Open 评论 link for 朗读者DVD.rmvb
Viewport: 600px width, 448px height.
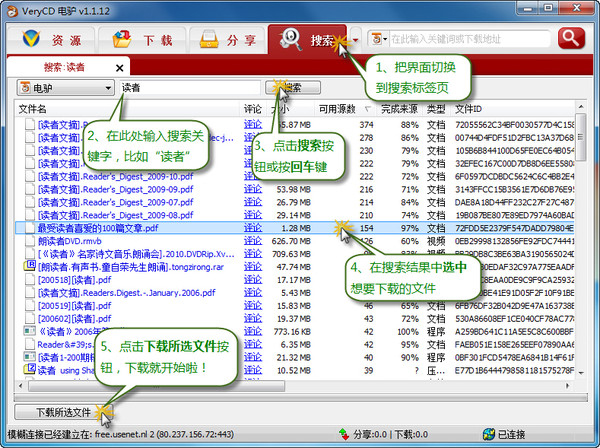pos(253,241)
